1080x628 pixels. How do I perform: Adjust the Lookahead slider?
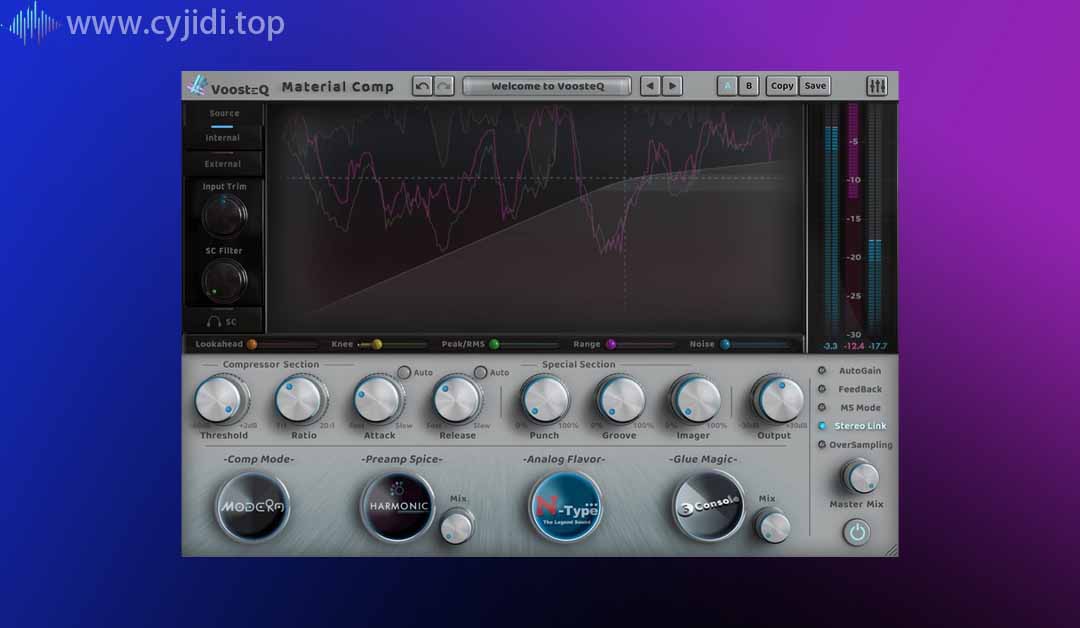[282, 344]
